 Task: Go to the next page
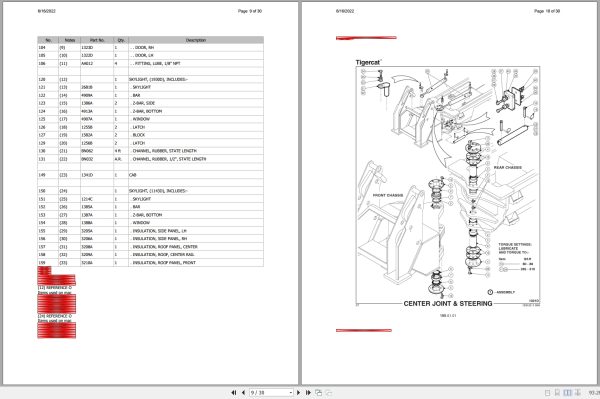(x=298, y=392)
